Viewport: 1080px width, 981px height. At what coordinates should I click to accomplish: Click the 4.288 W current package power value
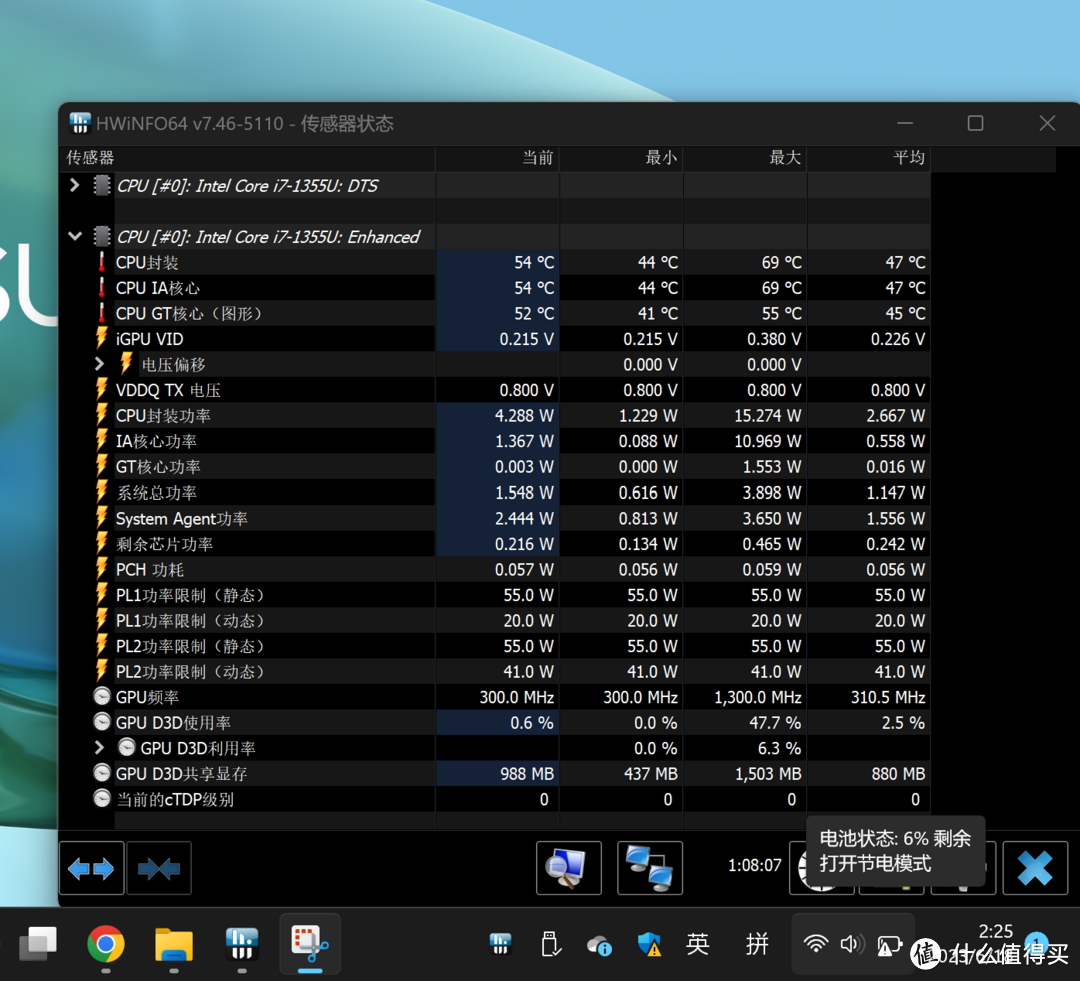click(524, 415)
